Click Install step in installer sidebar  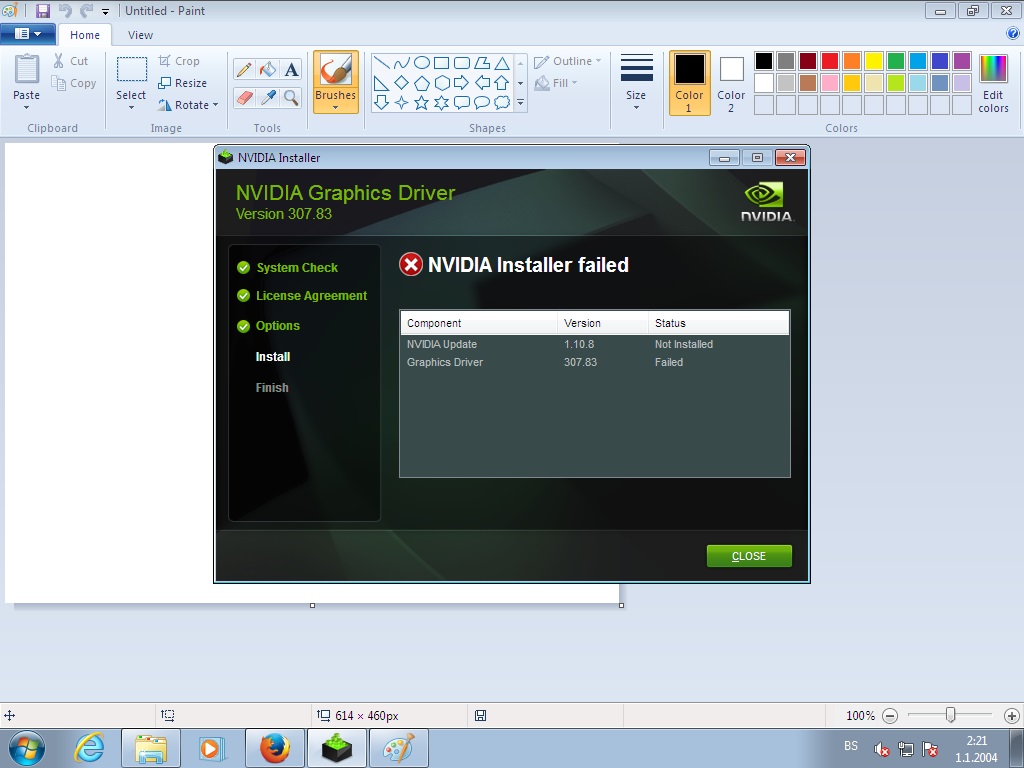coord(273,357)
